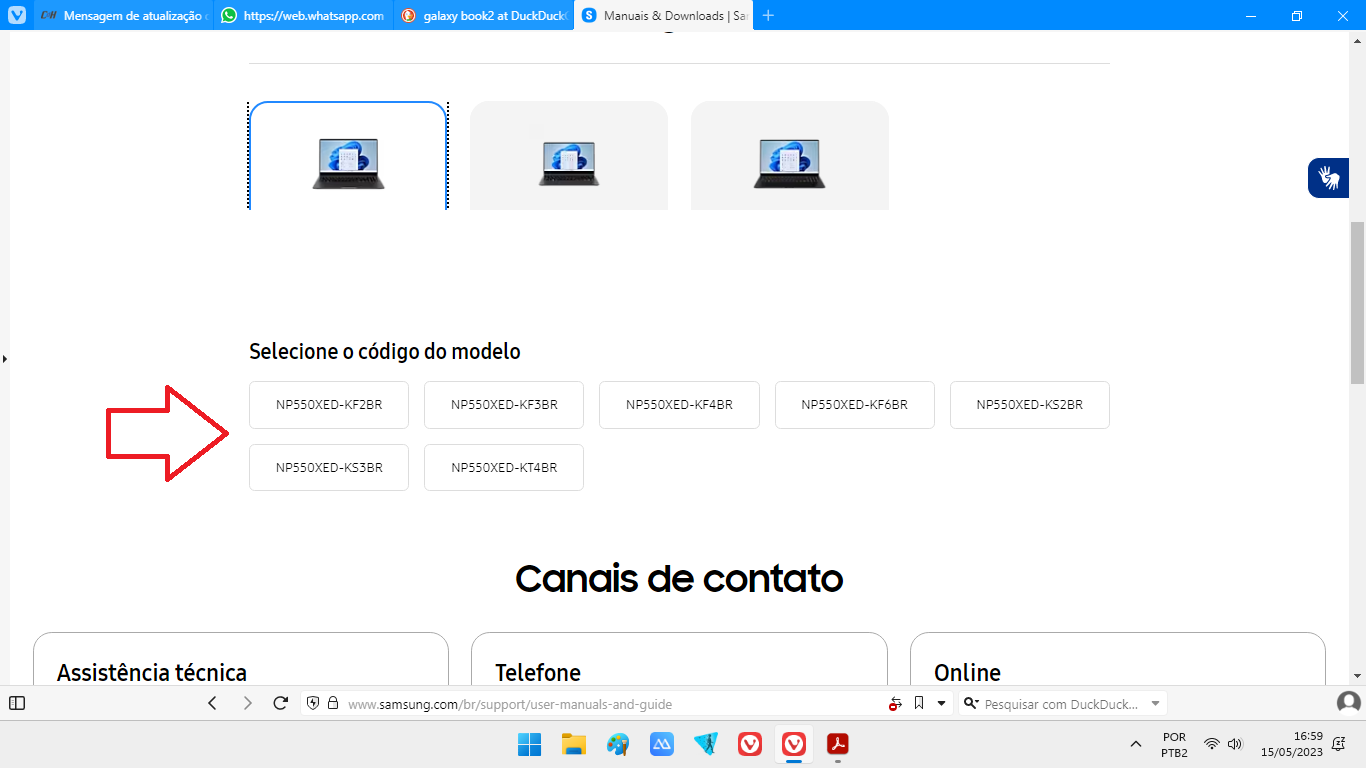Open the tracker blocker shield icon
The width and height of the screenshot is (1366, 768).
click(313, 704)
